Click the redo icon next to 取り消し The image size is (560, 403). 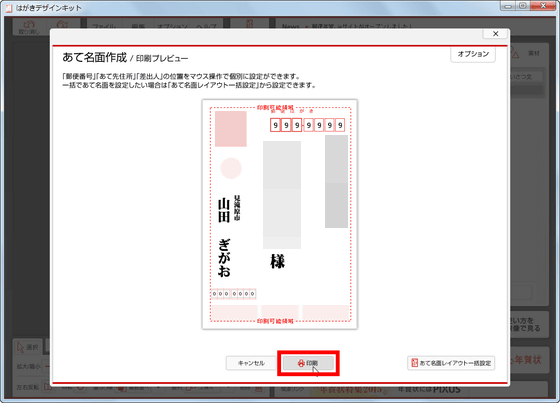[62, 25]
